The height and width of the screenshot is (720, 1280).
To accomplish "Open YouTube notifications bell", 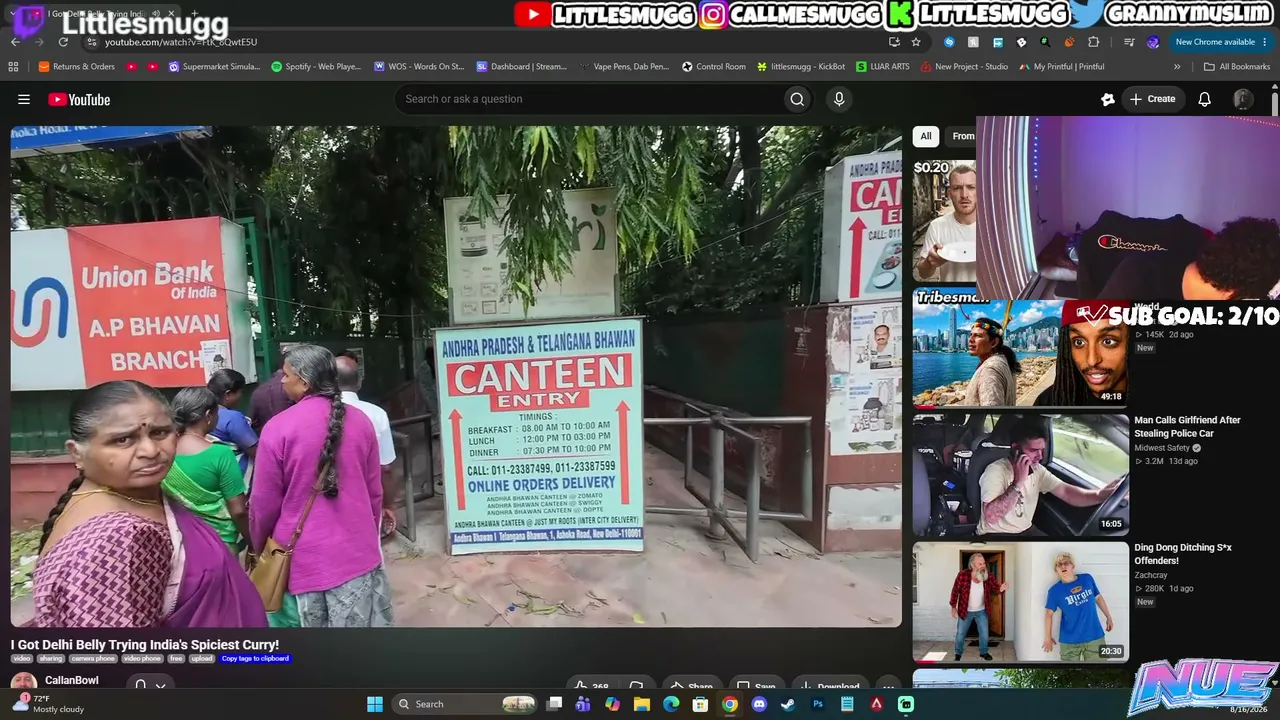I will point(1205,99).
